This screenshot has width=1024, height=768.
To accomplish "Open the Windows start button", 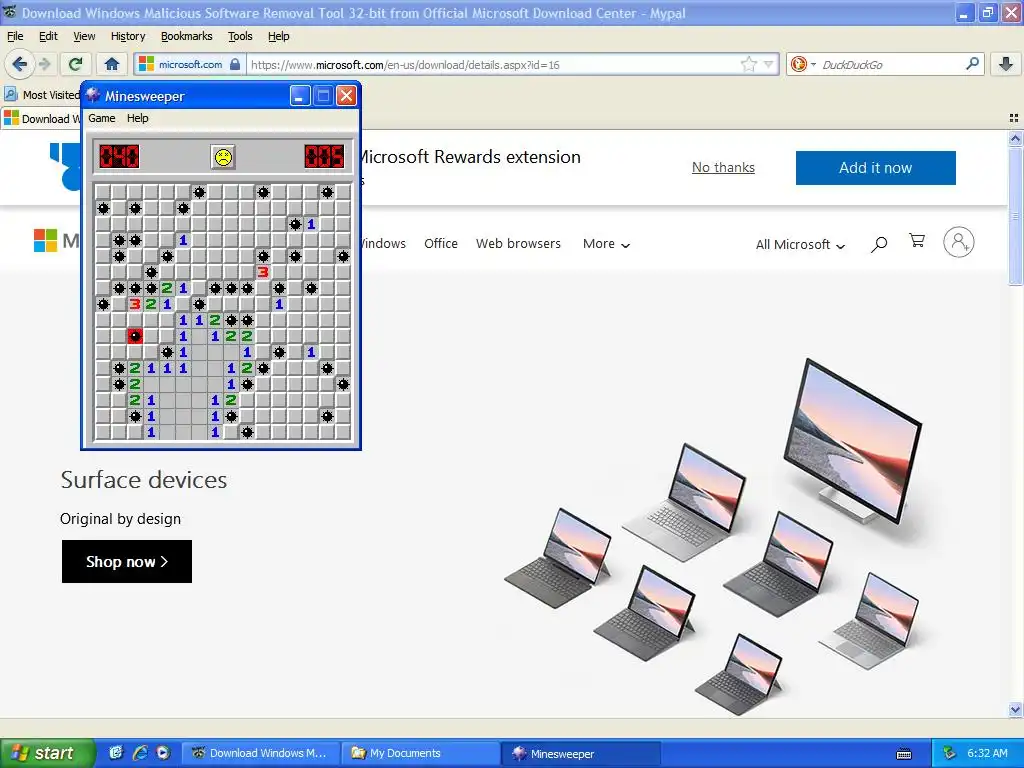I will (47, 753).
